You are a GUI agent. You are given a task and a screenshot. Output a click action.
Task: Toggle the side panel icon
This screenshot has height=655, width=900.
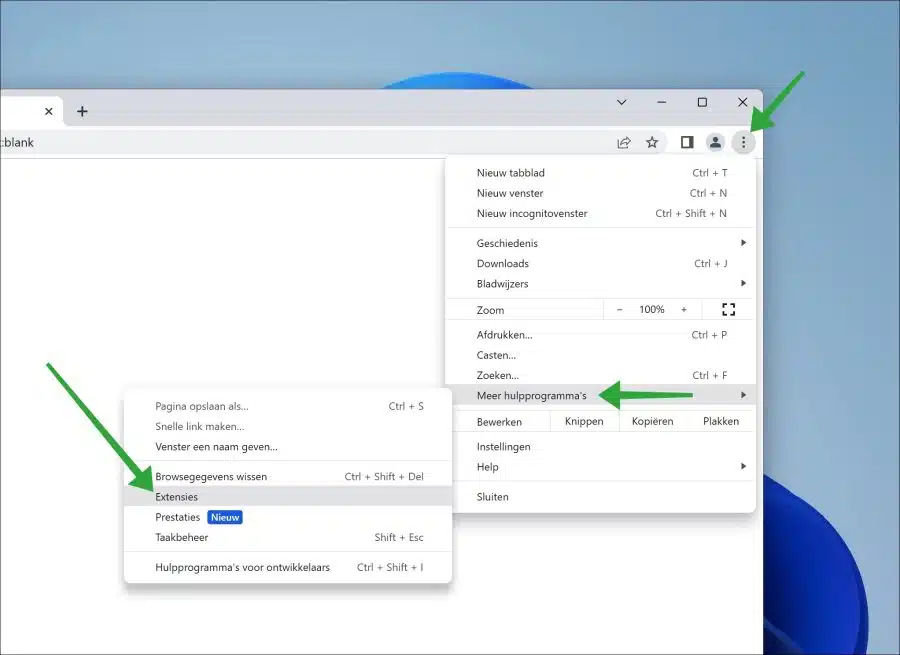click(x=687, y=142)
